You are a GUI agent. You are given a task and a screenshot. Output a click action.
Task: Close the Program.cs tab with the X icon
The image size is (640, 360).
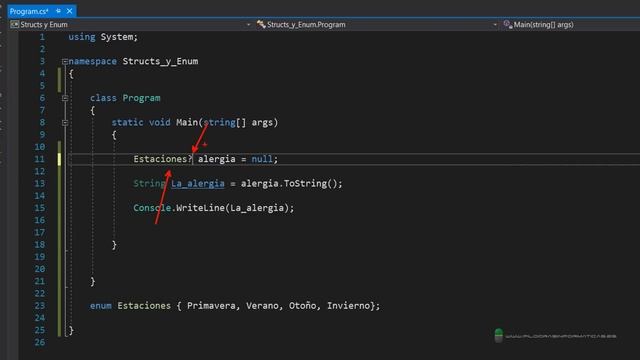(x=69, y=11)
